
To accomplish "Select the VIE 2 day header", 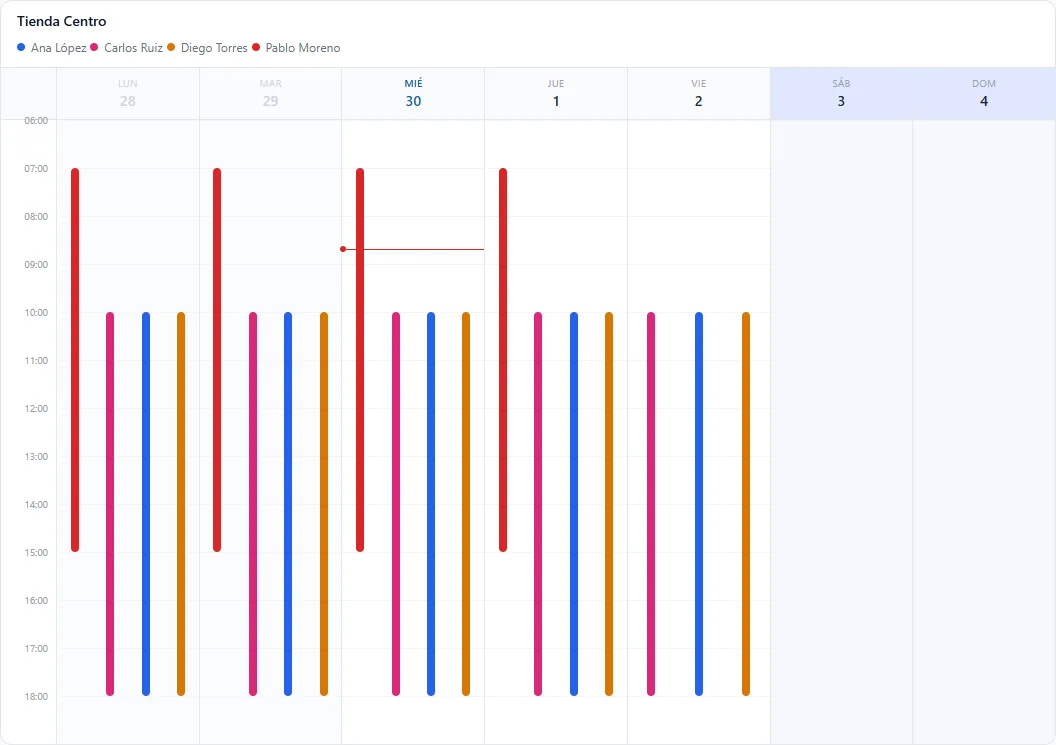I will pyautogui.click(x=699, y=94).
